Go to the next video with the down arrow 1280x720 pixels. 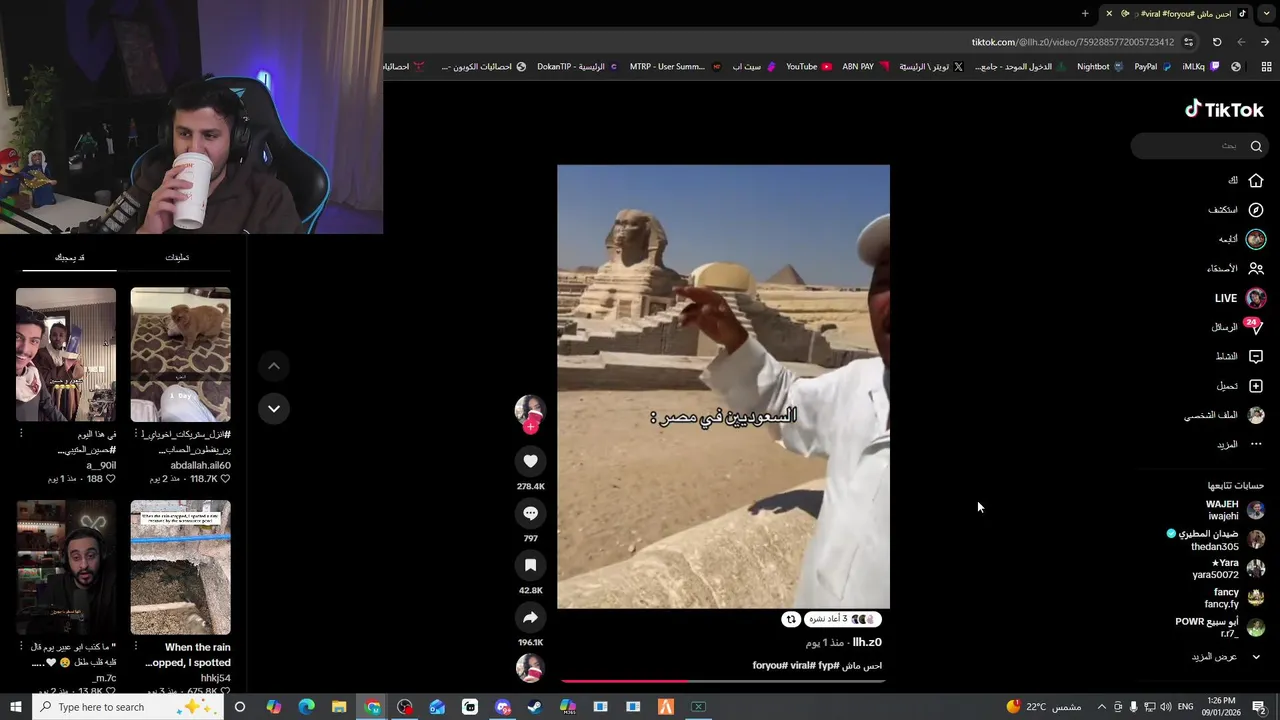[x=273, y=408]
